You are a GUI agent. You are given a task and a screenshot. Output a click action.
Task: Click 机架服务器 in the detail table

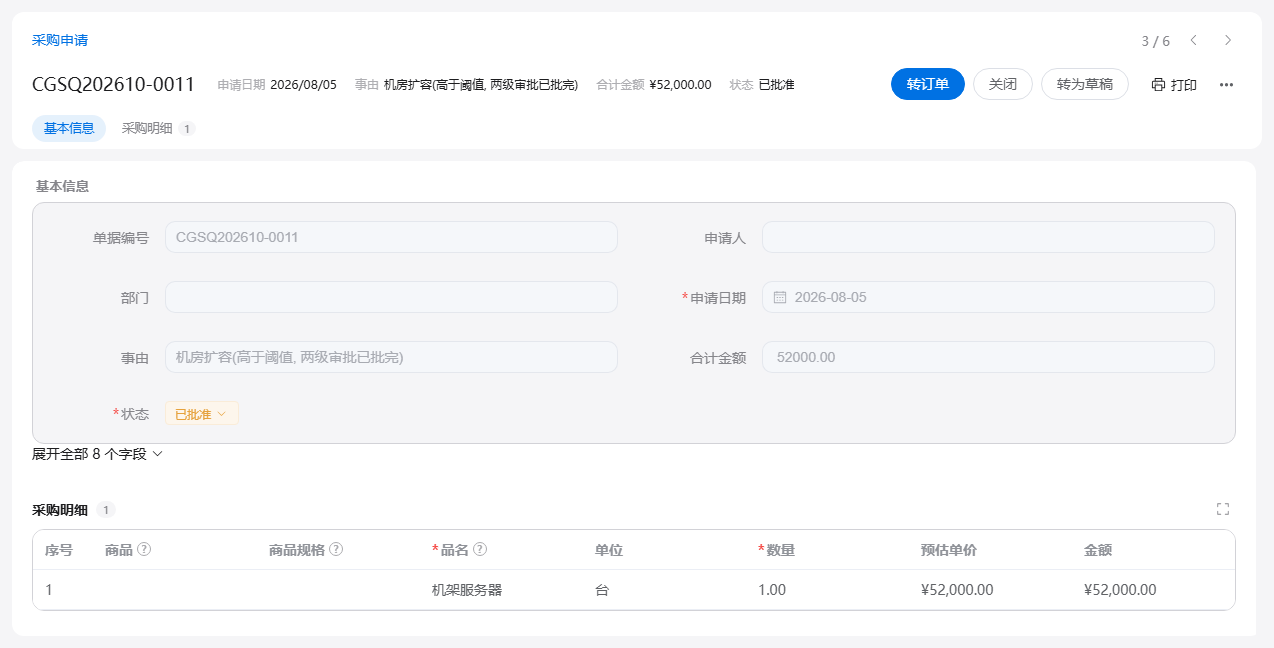point(467,590)
